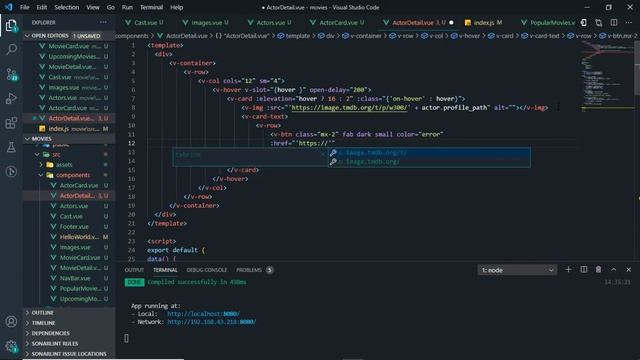Open editor more actions ellipsis
This screenshot has height=360, width=640.
(629, 22)
